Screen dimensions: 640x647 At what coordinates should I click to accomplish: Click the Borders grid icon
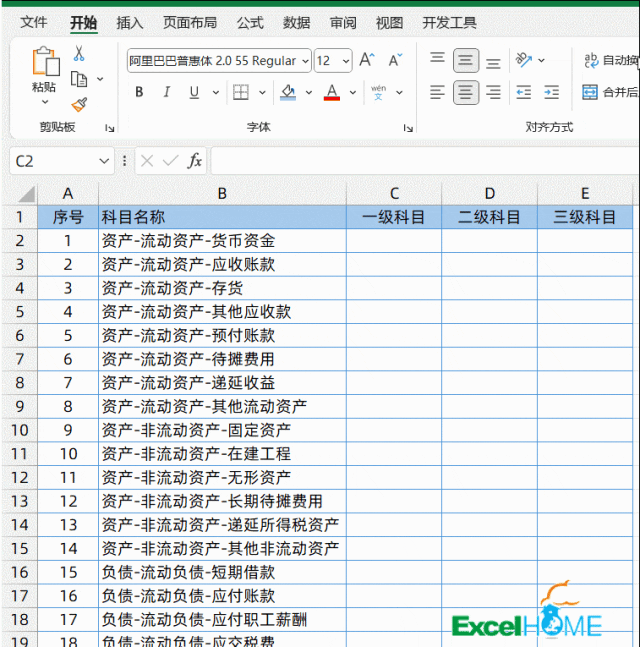point(240,93)
